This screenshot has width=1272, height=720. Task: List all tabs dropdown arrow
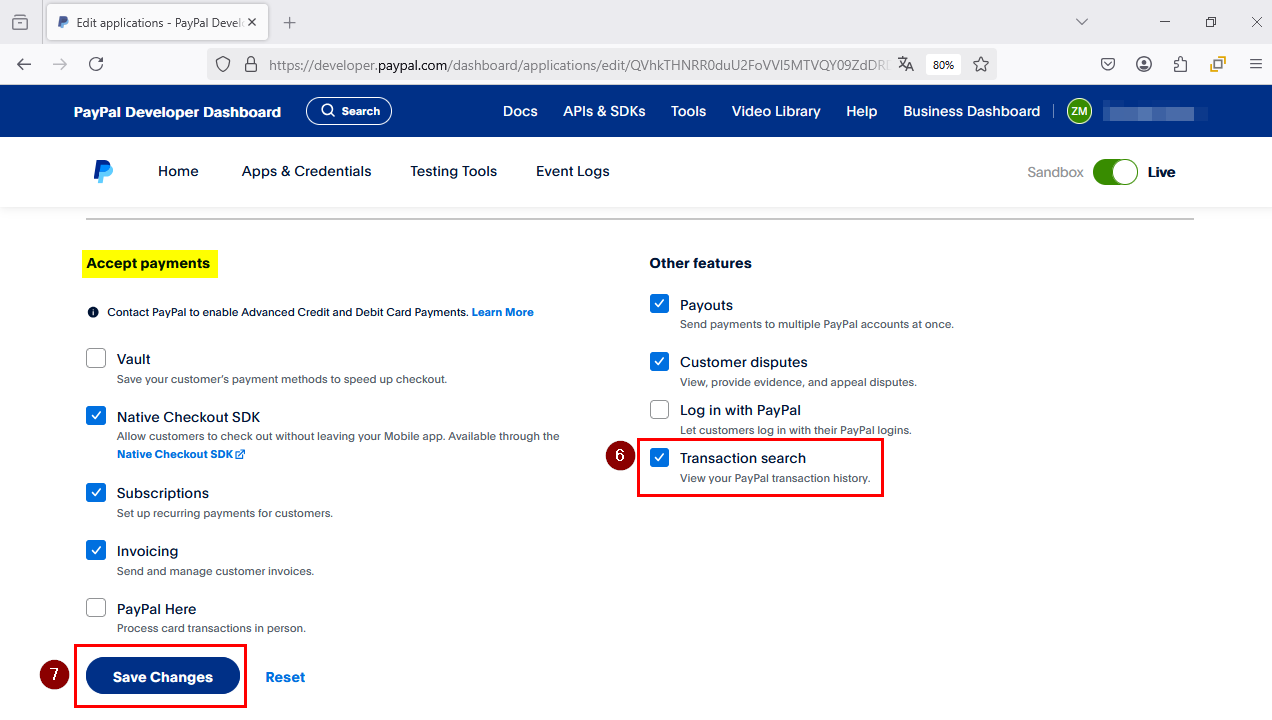(1082, 22)
